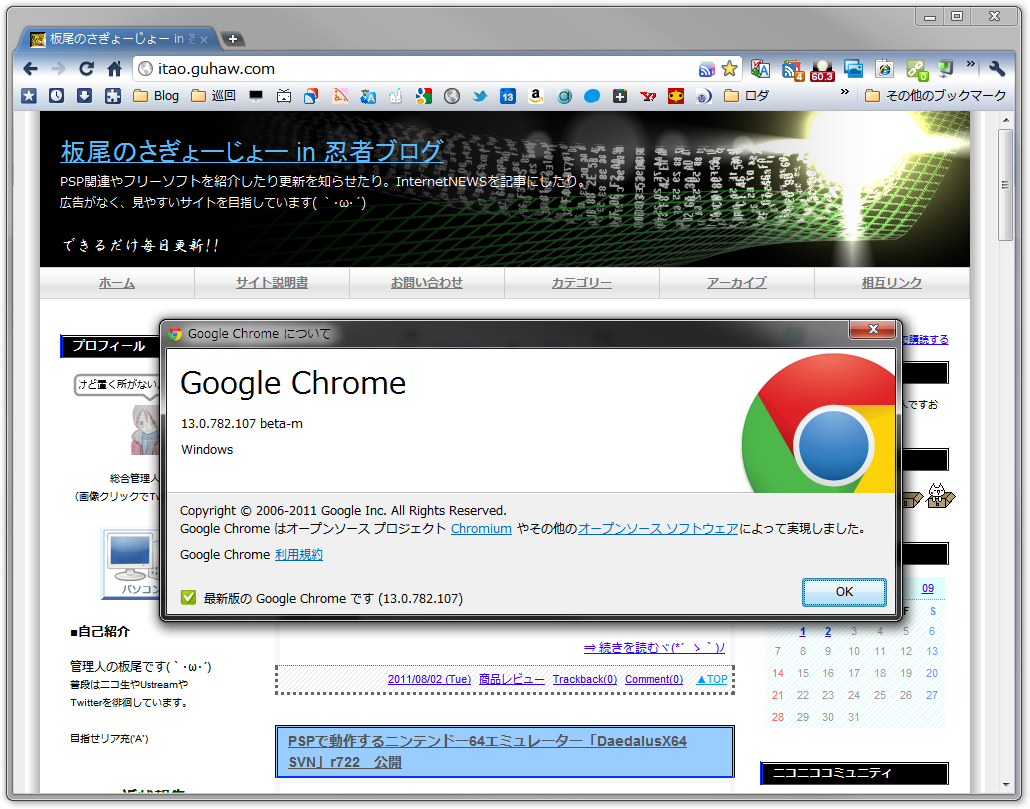1030x809 pixels.
Task: Select calendar day 1 link
Action: click(x=803, y=632)
